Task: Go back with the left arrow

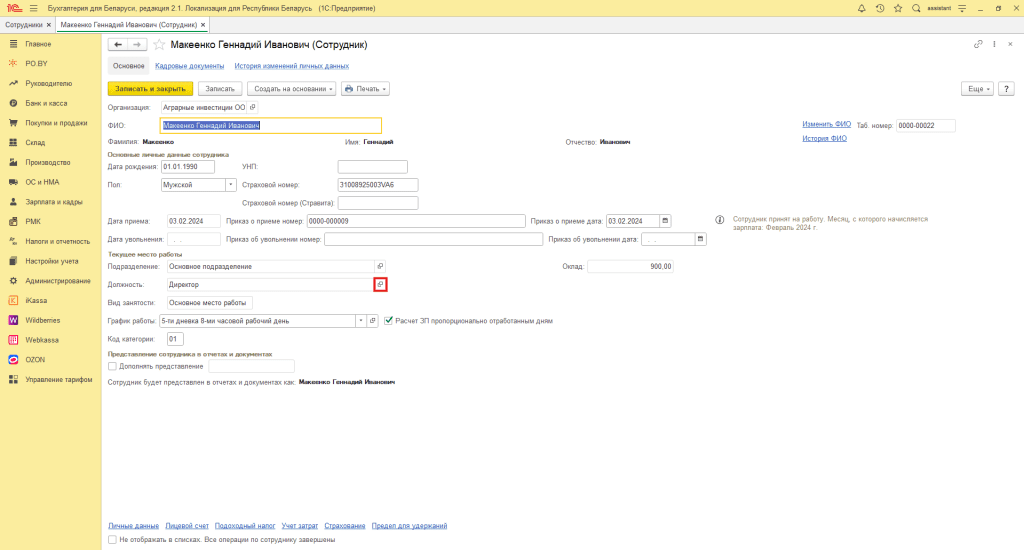Action: pos(118,44)
